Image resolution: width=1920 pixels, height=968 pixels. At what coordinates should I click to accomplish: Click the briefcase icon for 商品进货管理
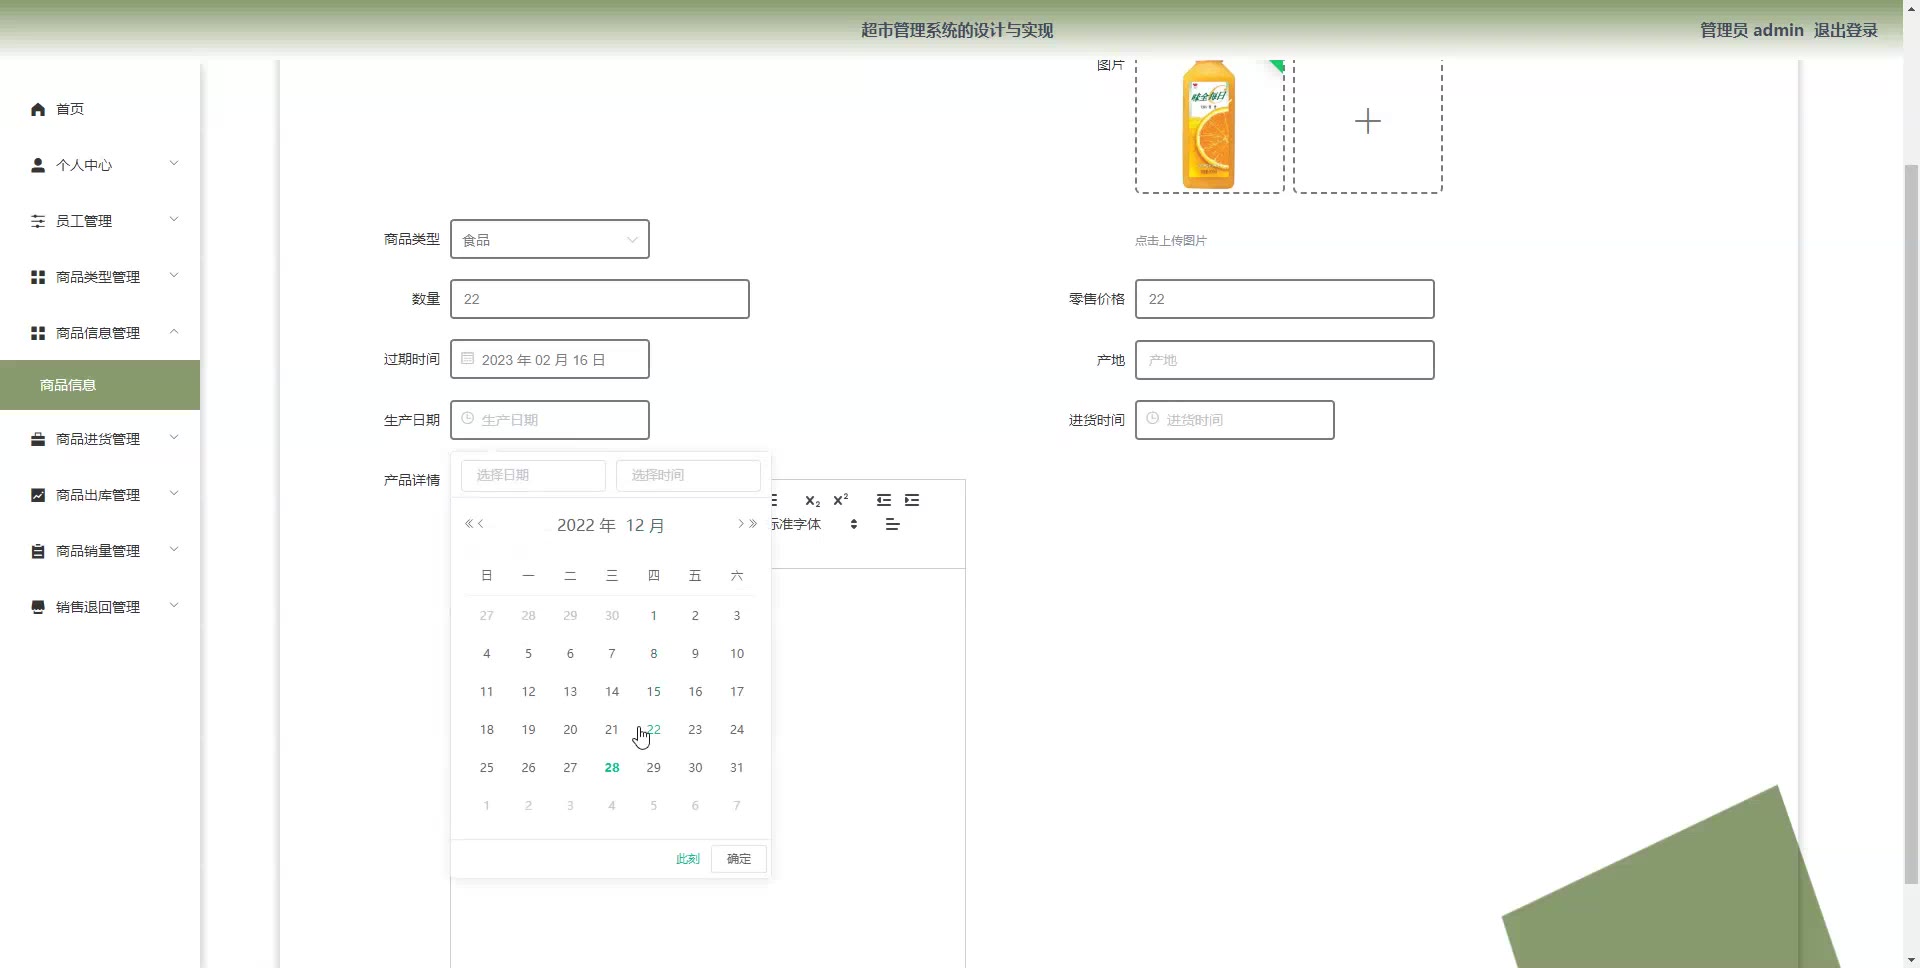[38, 439]
